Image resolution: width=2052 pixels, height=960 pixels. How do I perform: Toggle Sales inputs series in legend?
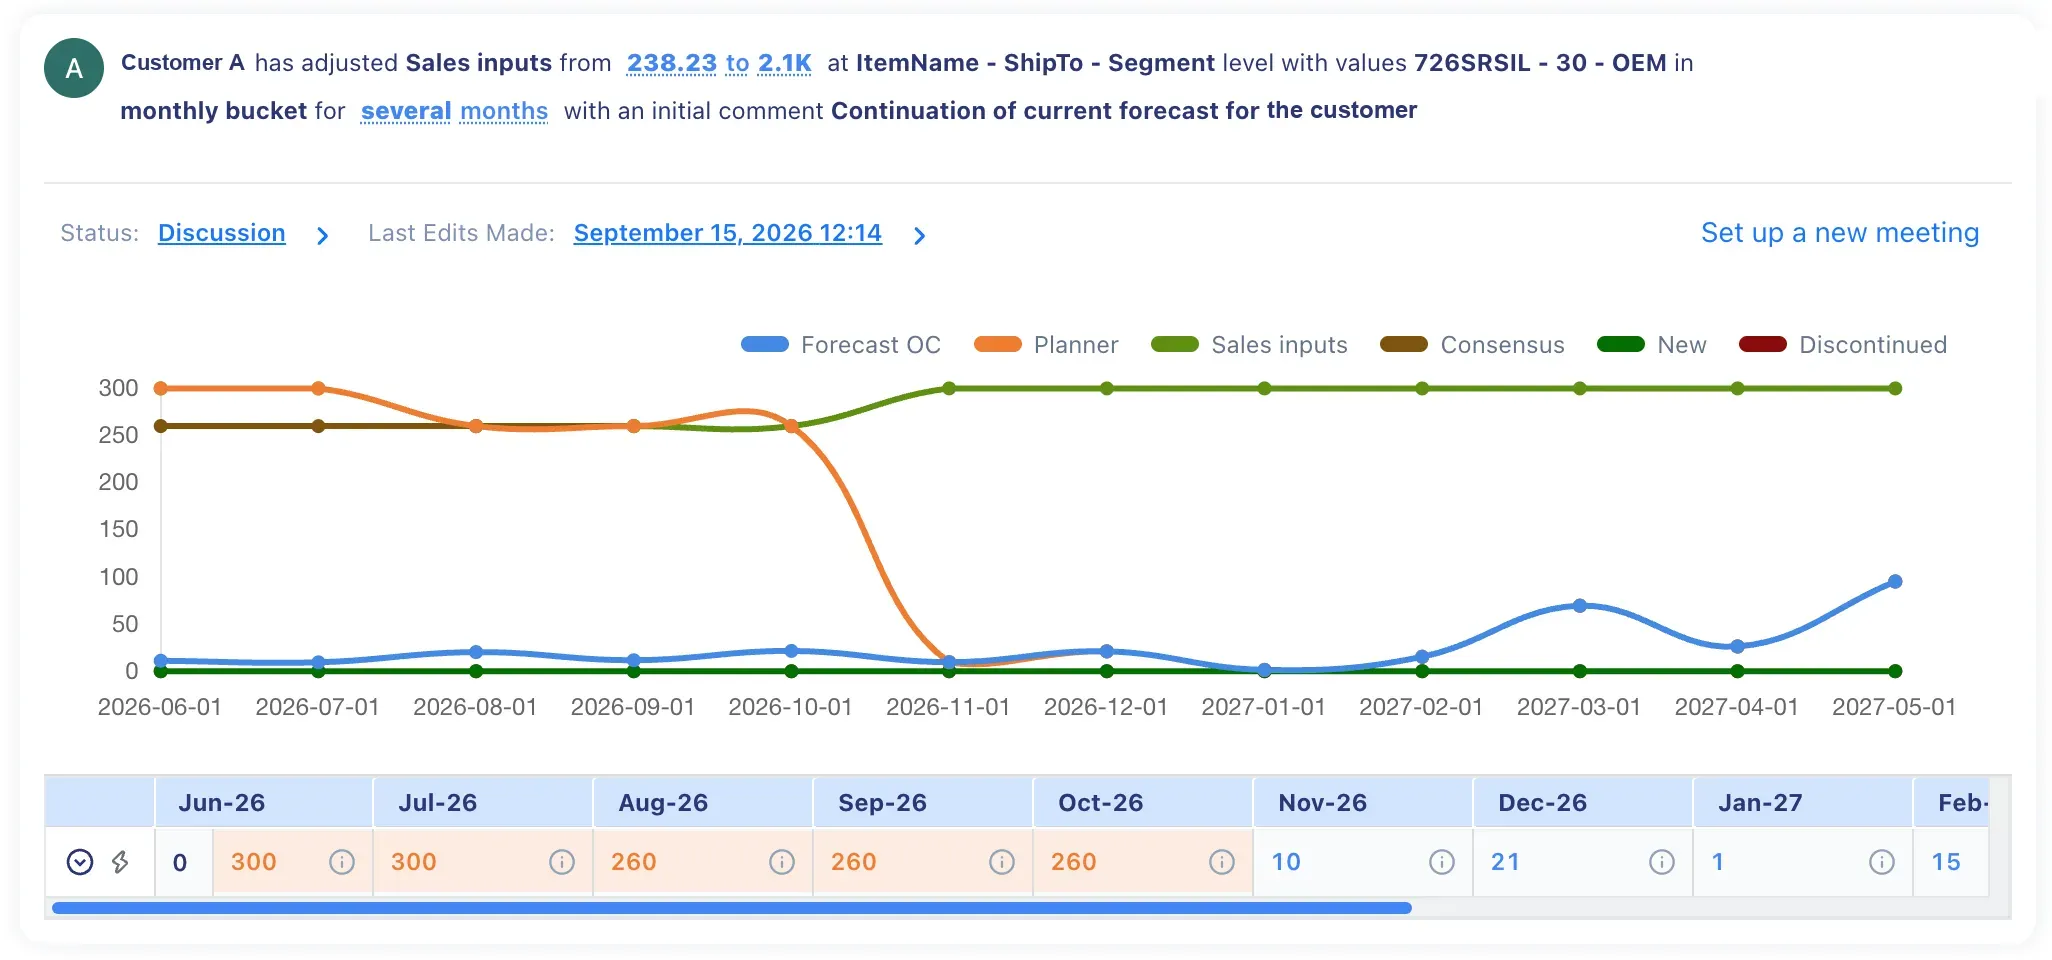click(1250, 345)
